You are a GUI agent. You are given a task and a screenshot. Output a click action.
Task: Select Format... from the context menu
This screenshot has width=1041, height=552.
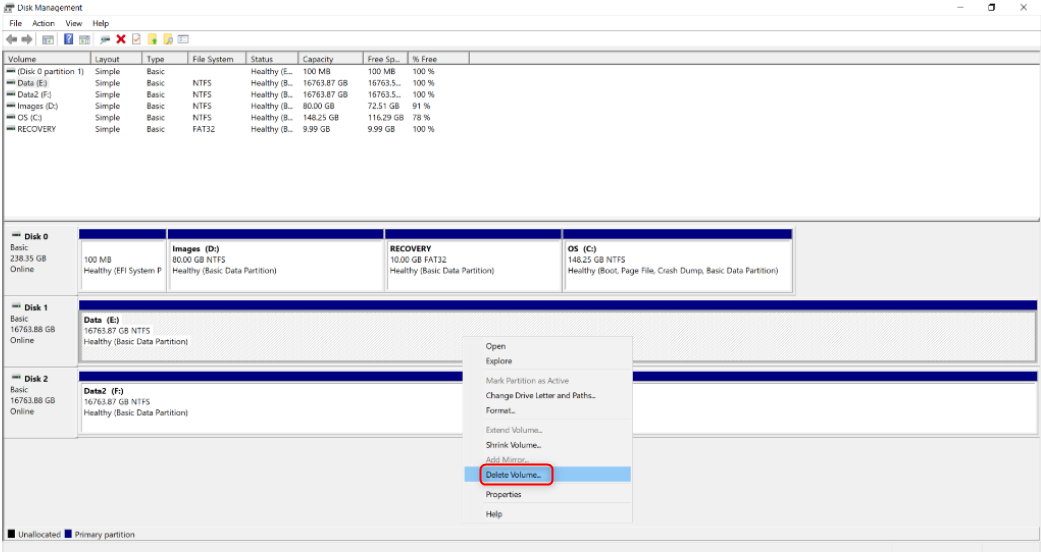pos(500,410)
